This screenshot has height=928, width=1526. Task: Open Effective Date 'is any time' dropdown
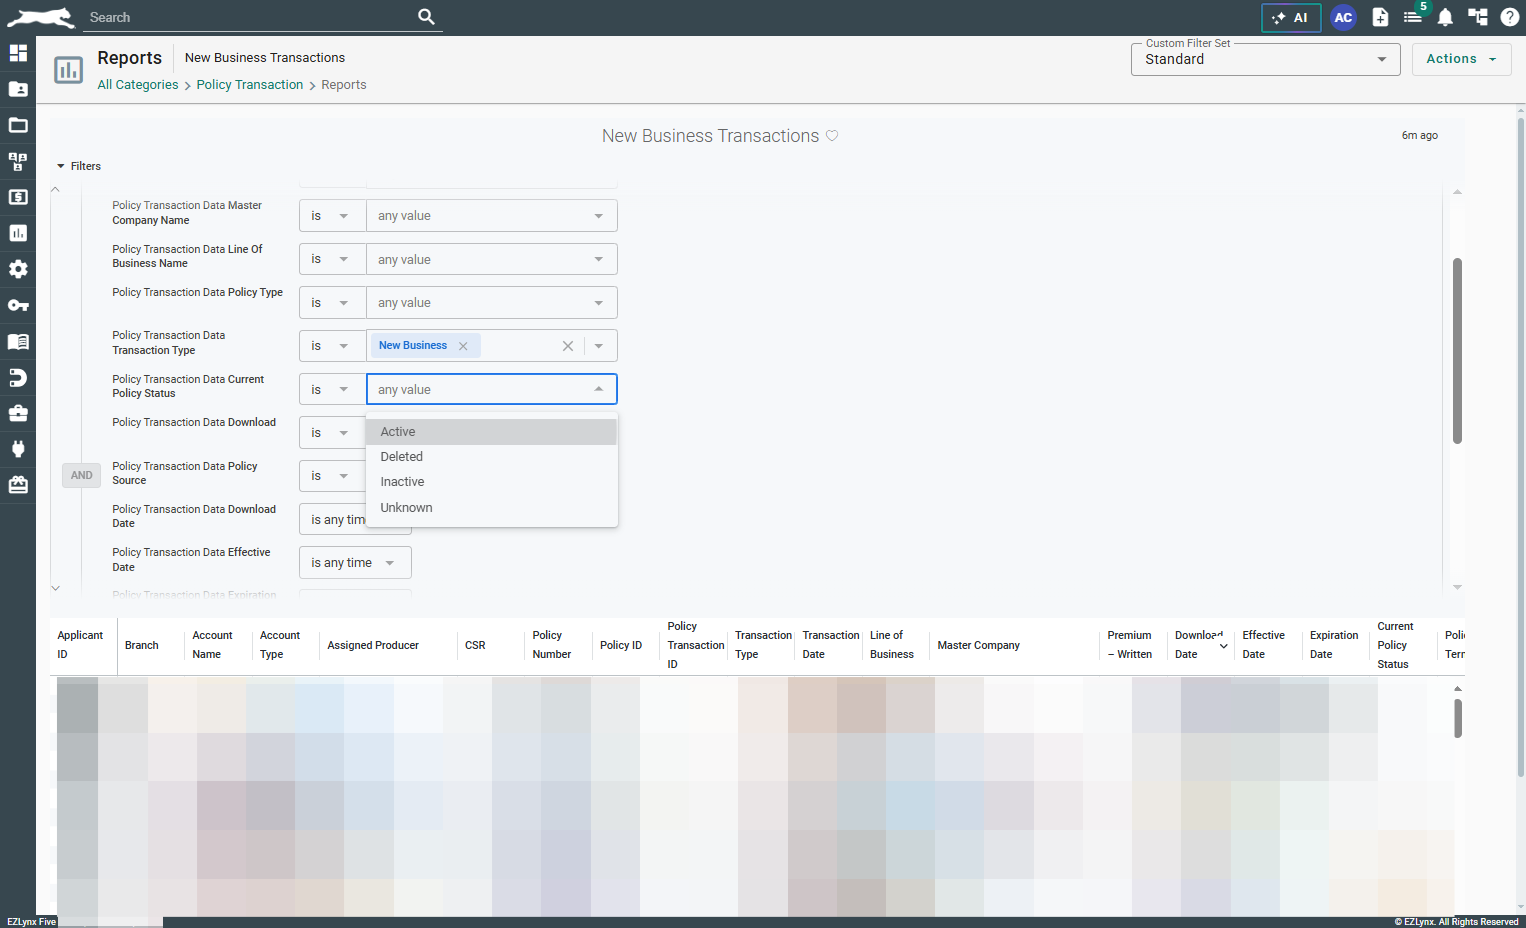[x=355, y=563]
